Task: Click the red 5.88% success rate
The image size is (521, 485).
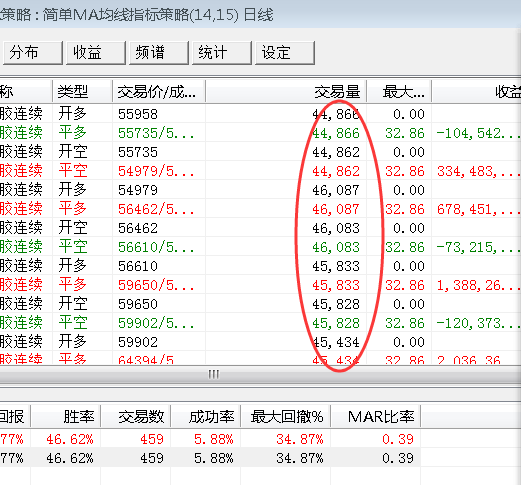Action: click(214, 439)
